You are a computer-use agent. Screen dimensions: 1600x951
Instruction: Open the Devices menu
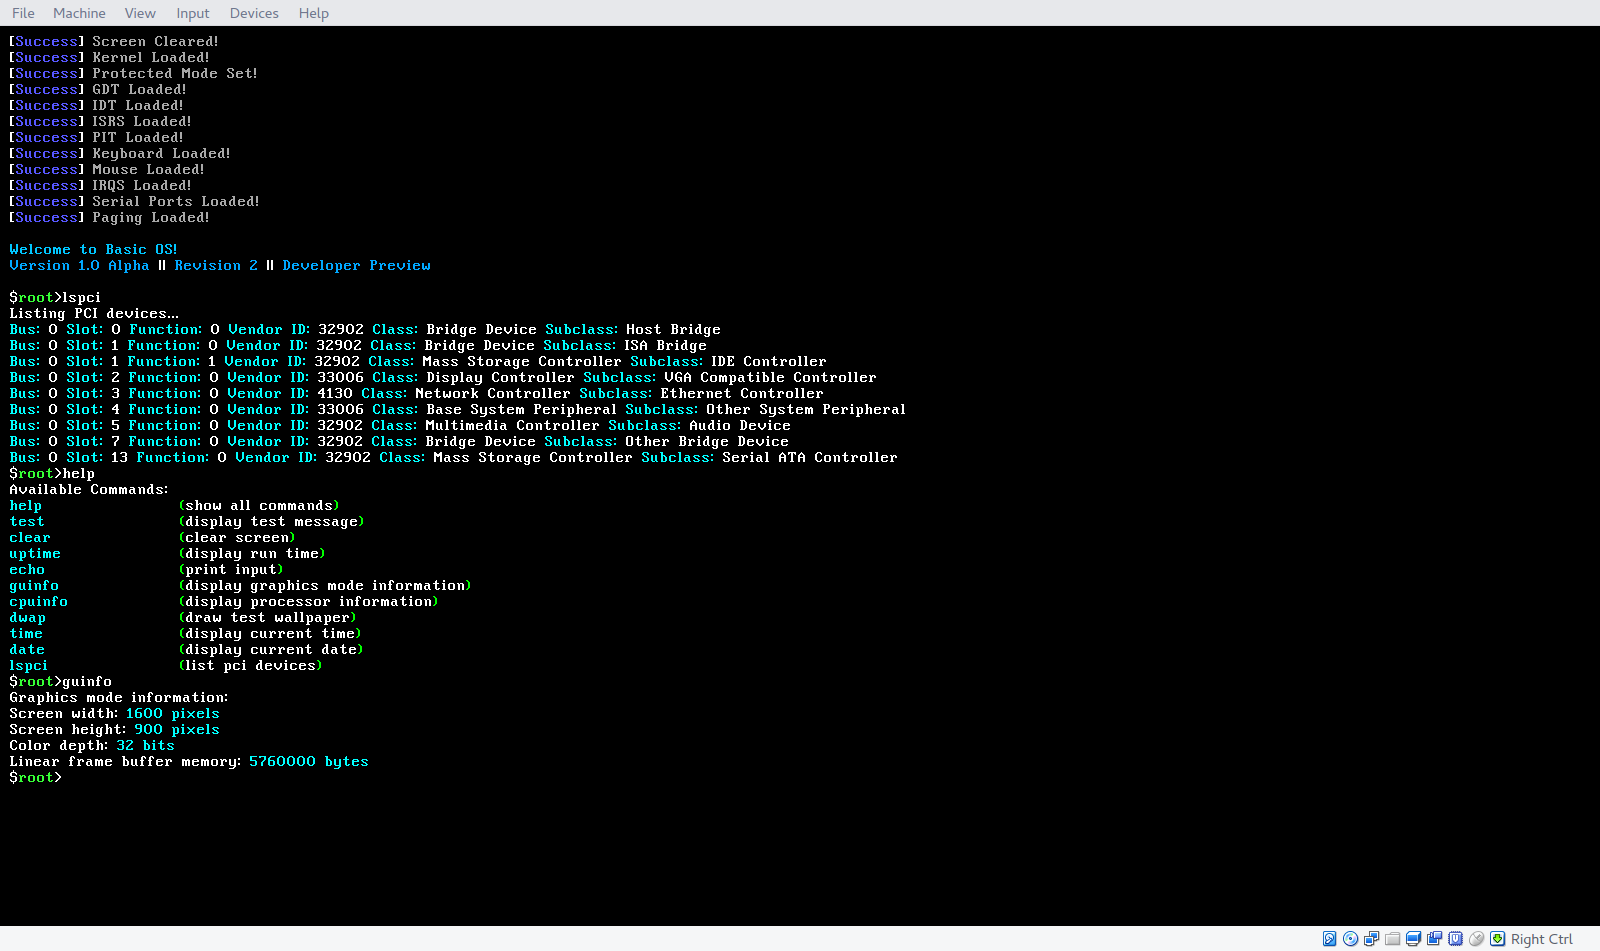coord(254,13)
